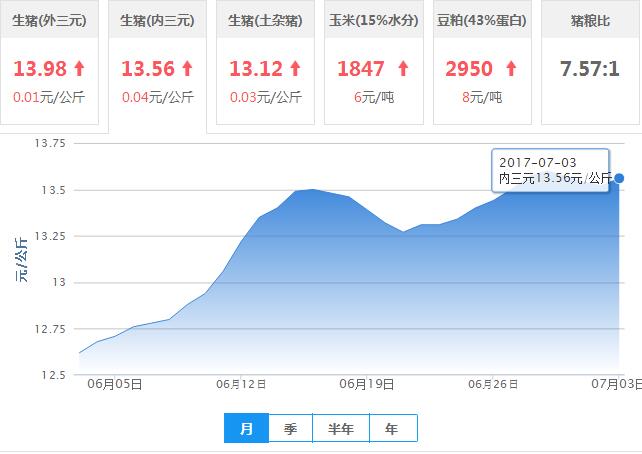
Task: Select the 生猪(外三元) price tab
Action: (x=49, y=62)
